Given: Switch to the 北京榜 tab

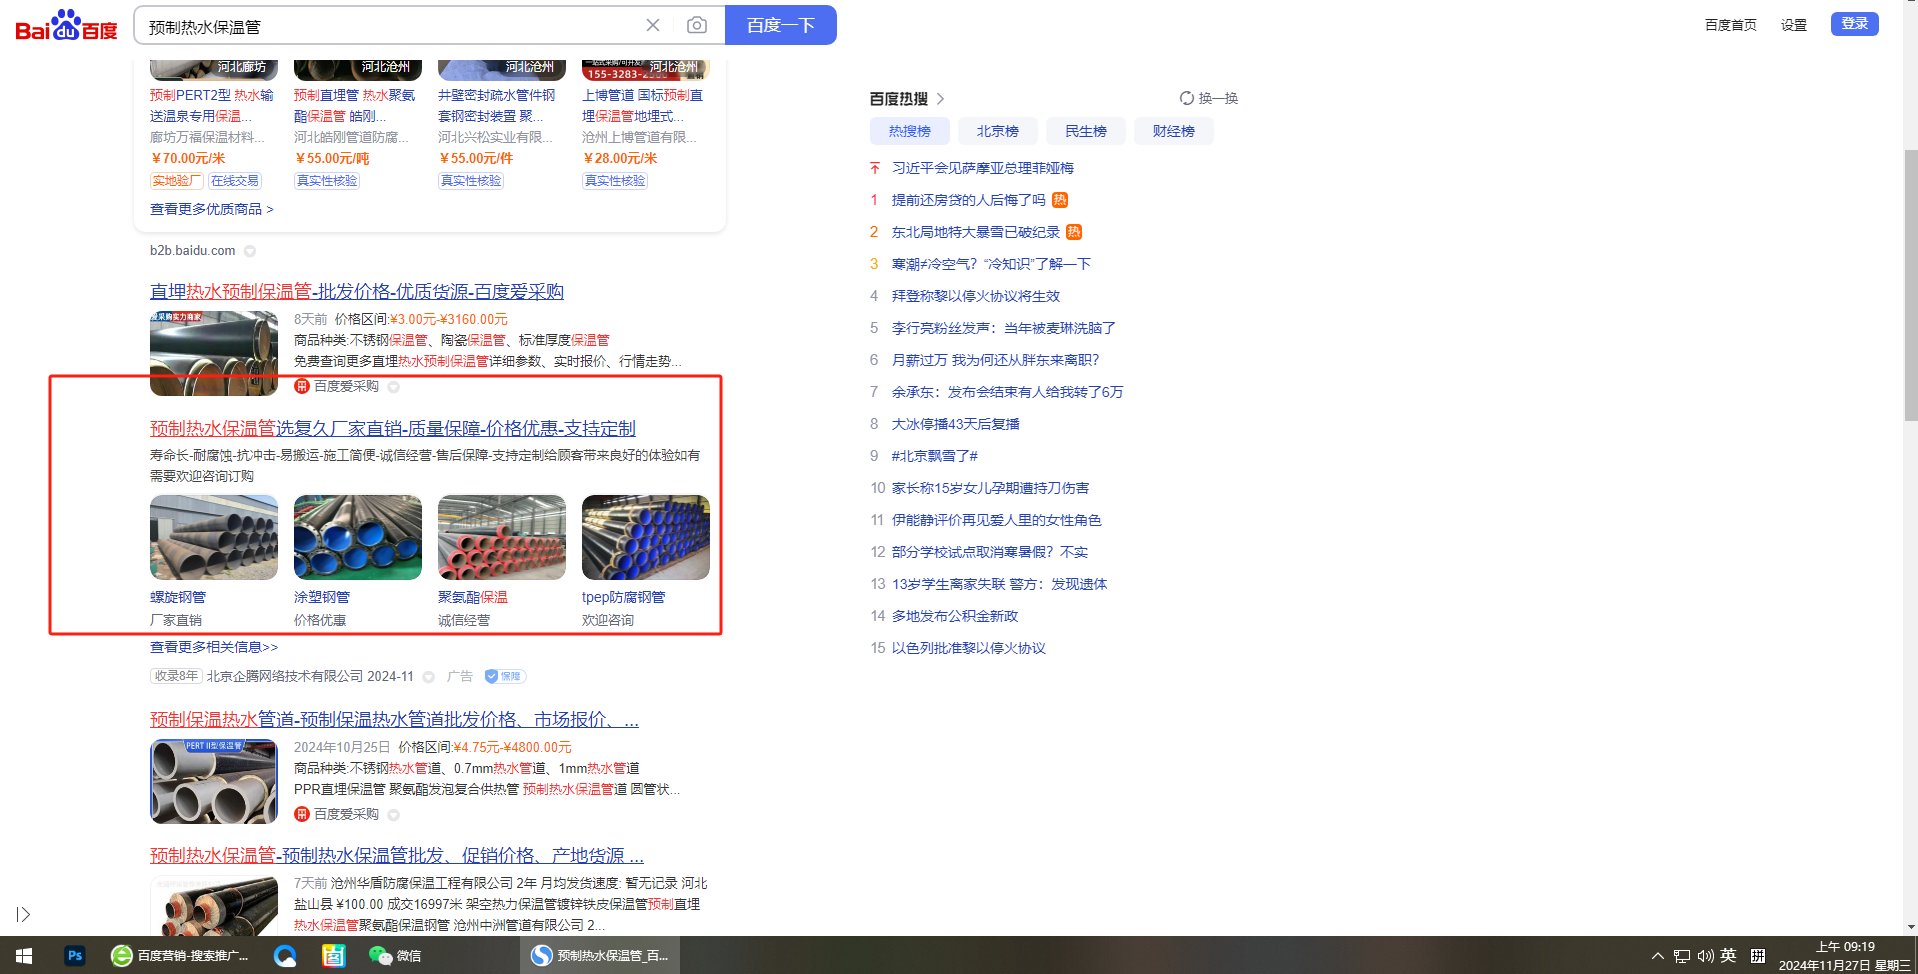Looking at the screenshot, I should tap(998, 131).
